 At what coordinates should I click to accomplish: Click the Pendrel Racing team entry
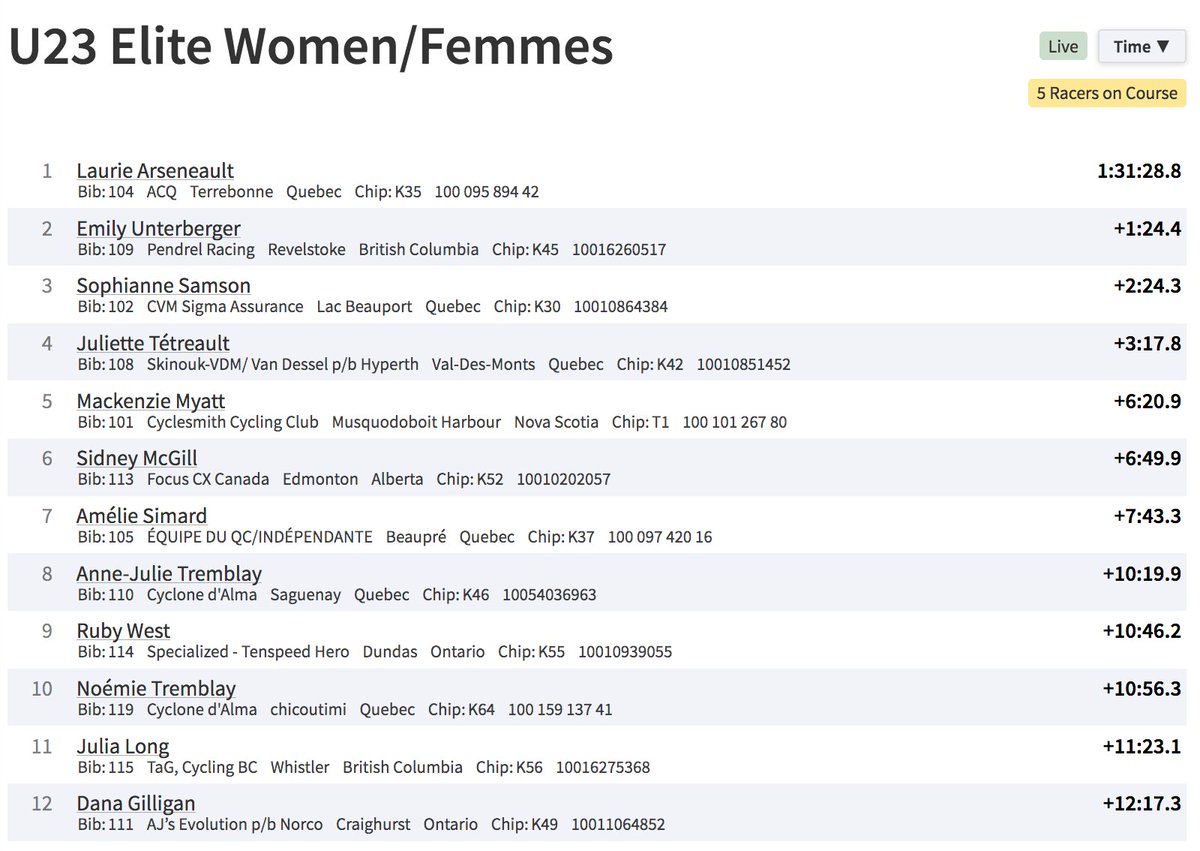[203, 249]
